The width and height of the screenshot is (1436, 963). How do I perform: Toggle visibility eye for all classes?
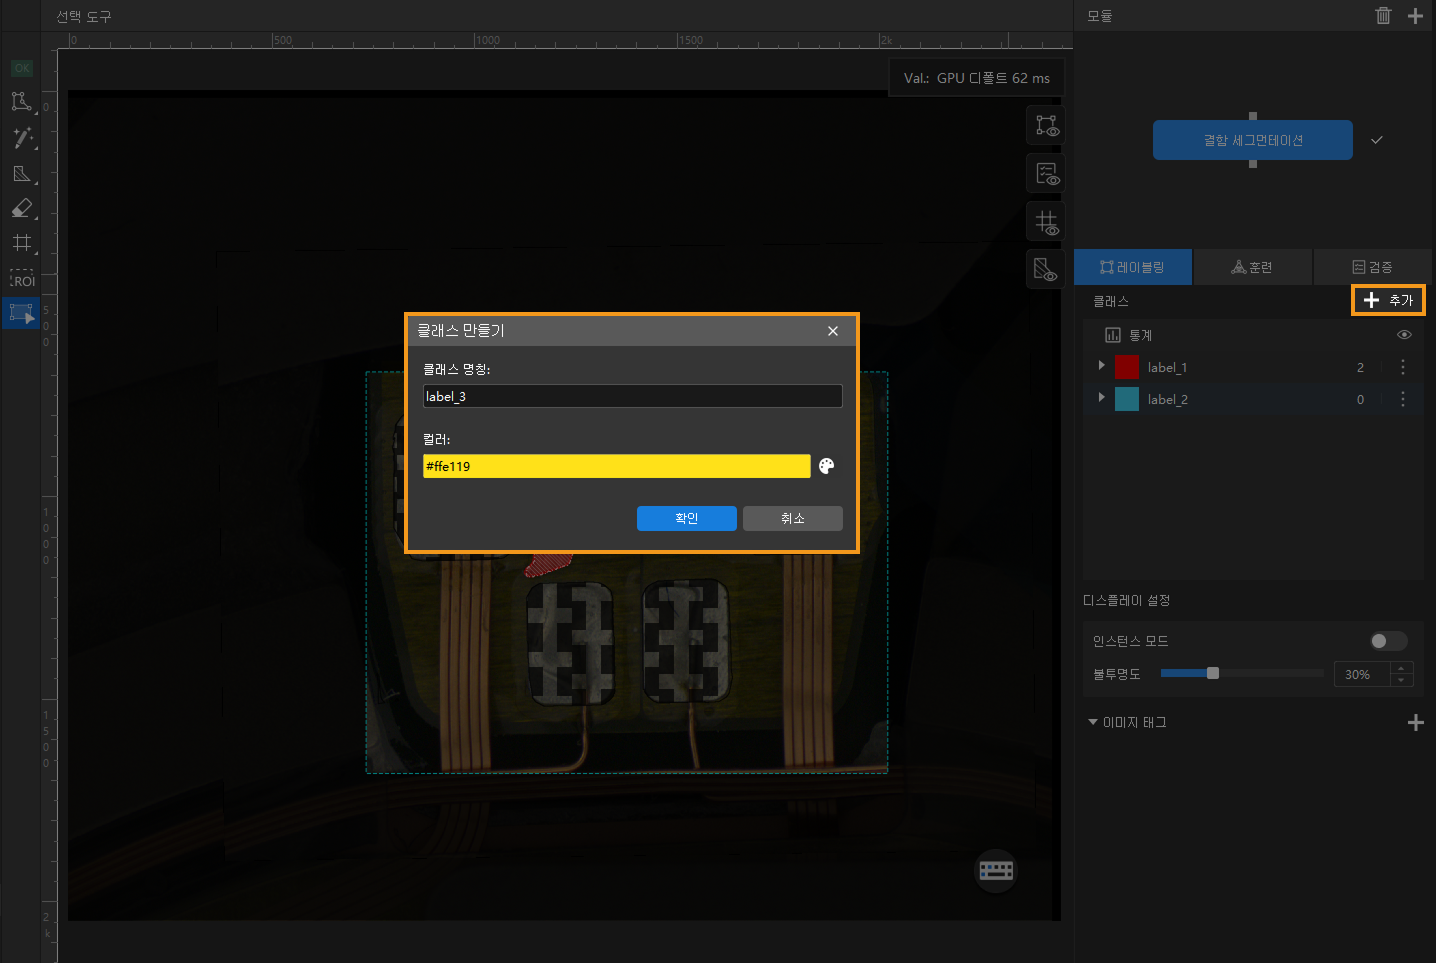coord(1404,335)
